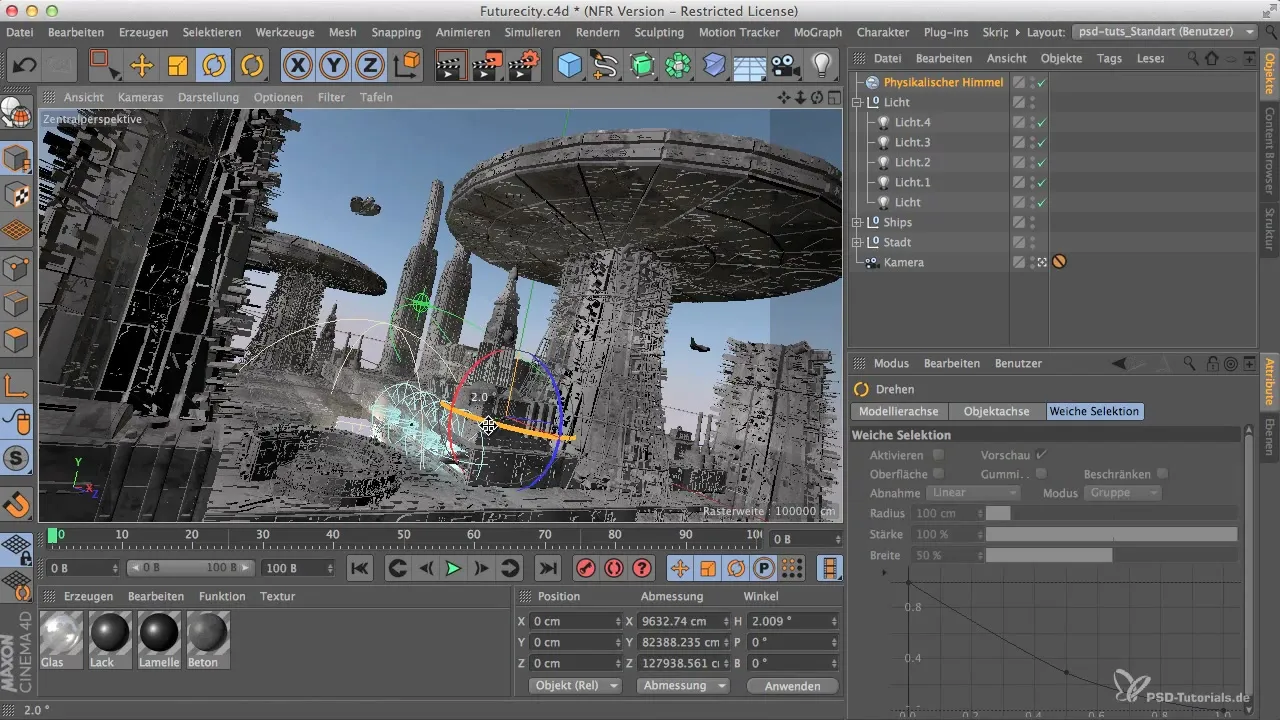Select Physikalischer Himmel object

[942, 82]
